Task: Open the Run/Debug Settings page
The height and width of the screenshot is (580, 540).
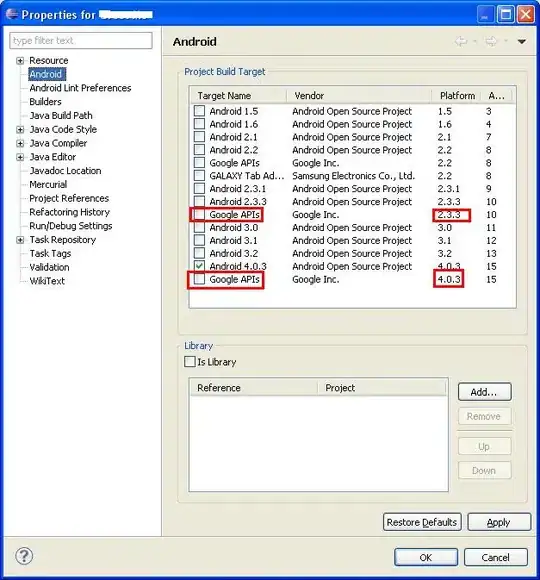Action: coord(71,226)
